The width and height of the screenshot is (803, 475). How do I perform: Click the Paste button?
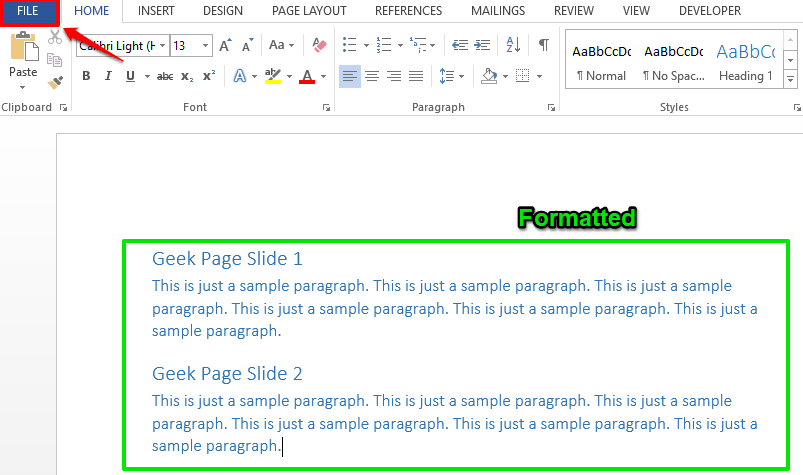23,60
